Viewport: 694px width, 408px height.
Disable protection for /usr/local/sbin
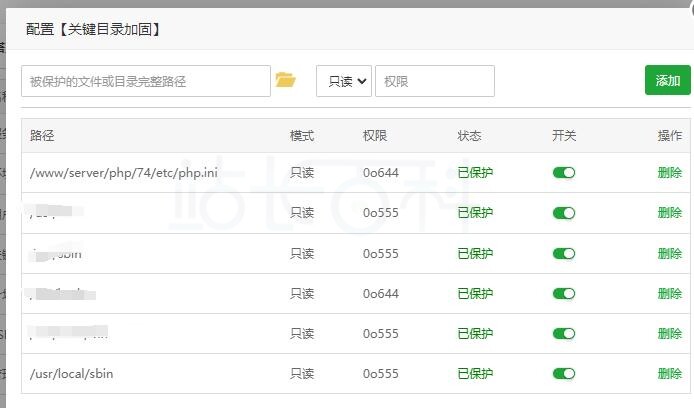564,374
